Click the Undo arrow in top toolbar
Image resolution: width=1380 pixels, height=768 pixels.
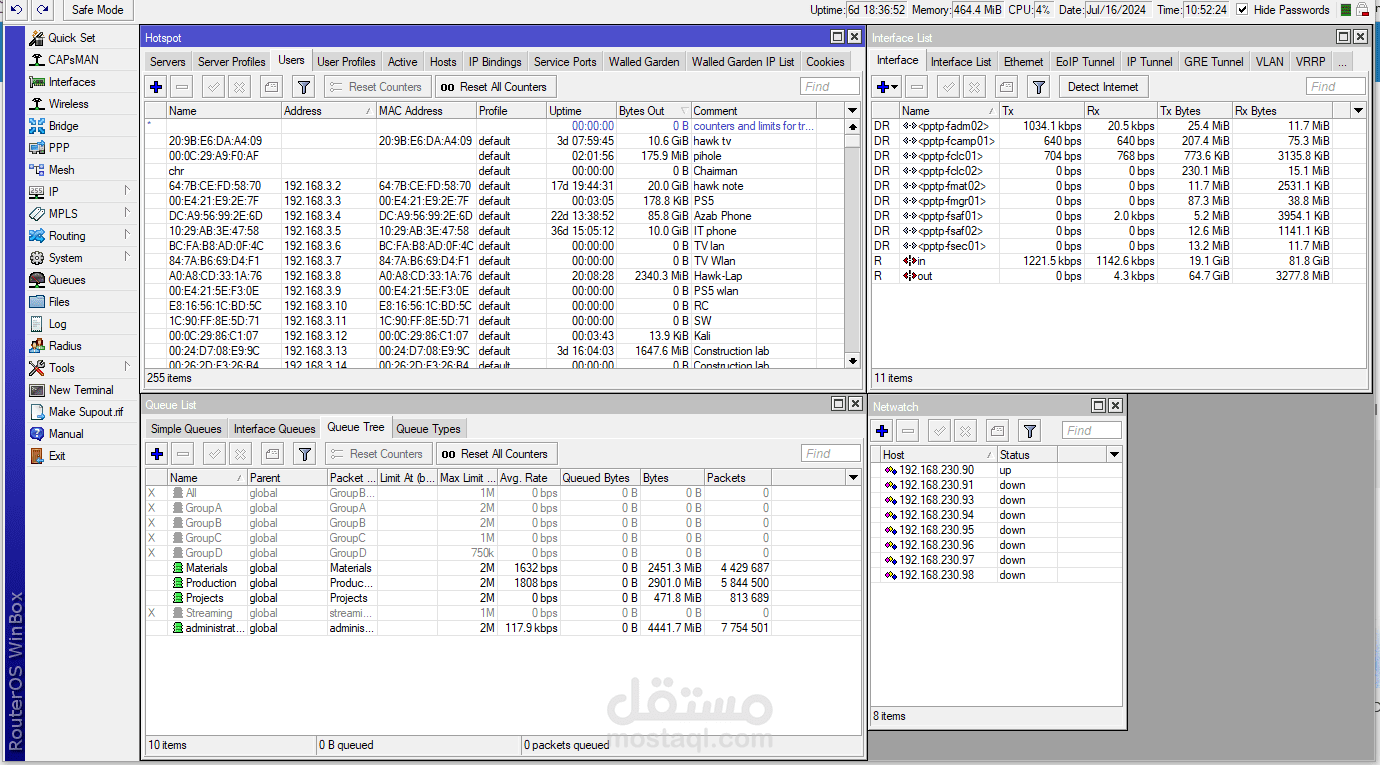[16, 10]
